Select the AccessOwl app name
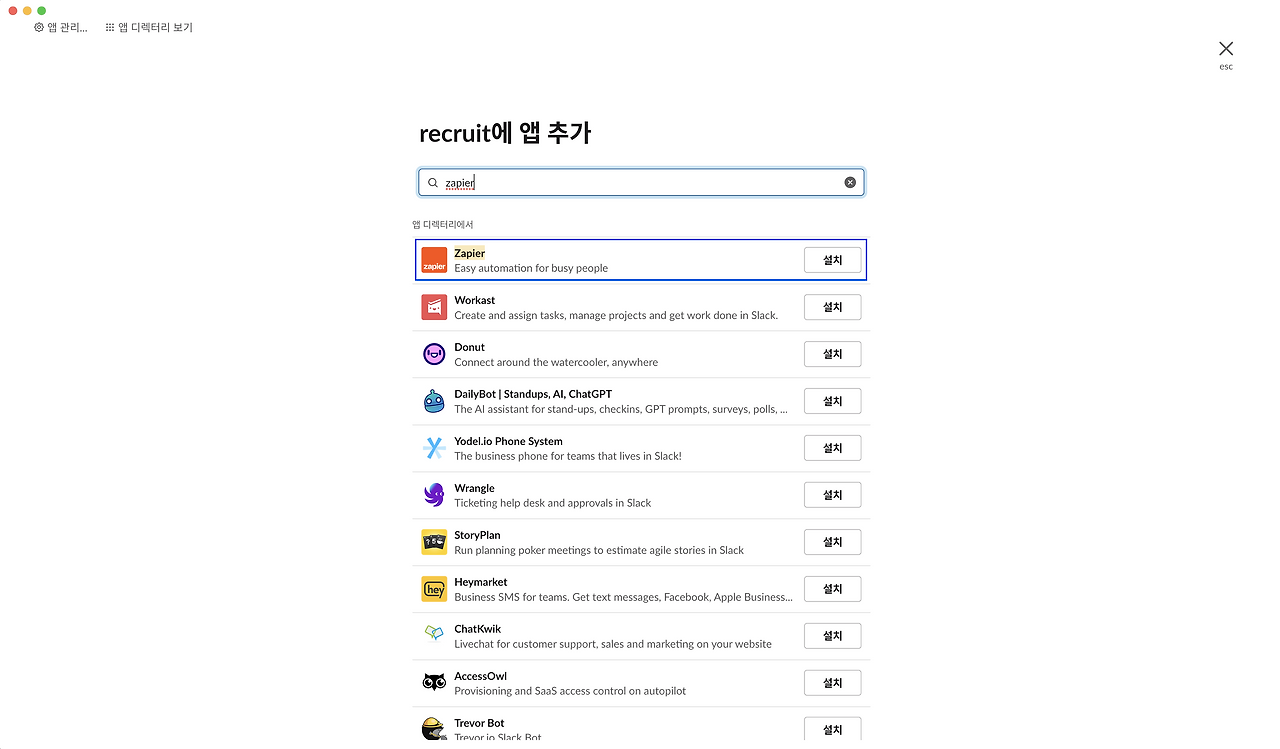Screen dimensions: 1280x749 point(481,676)
